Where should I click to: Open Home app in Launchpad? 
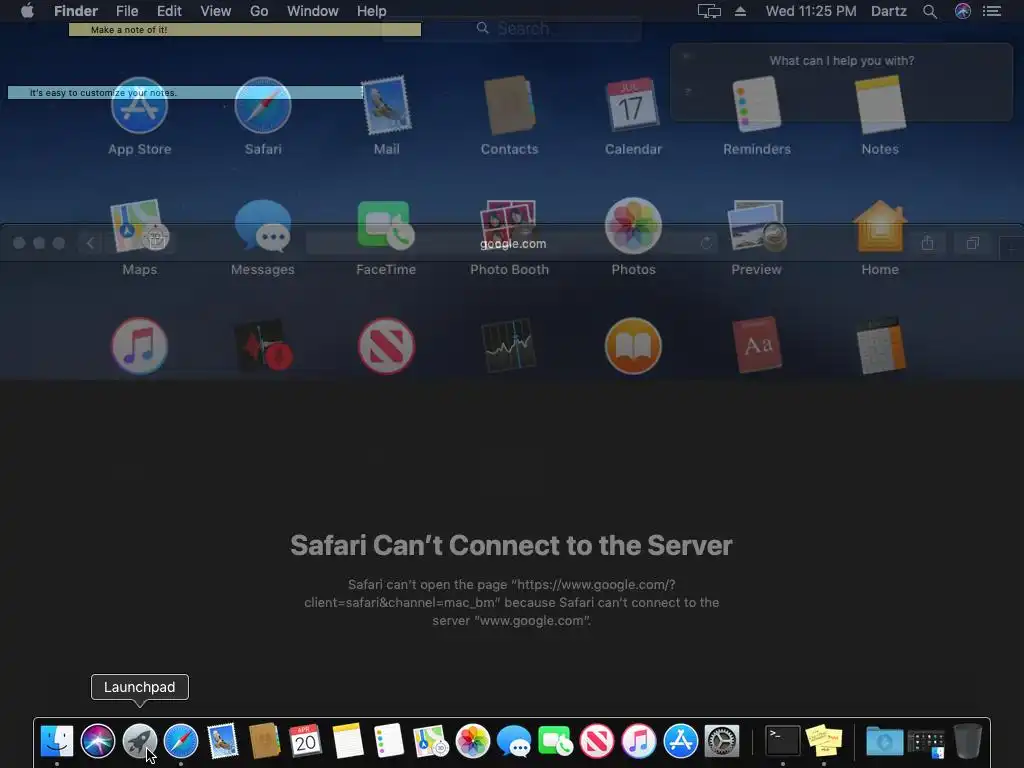pos(880,226)
